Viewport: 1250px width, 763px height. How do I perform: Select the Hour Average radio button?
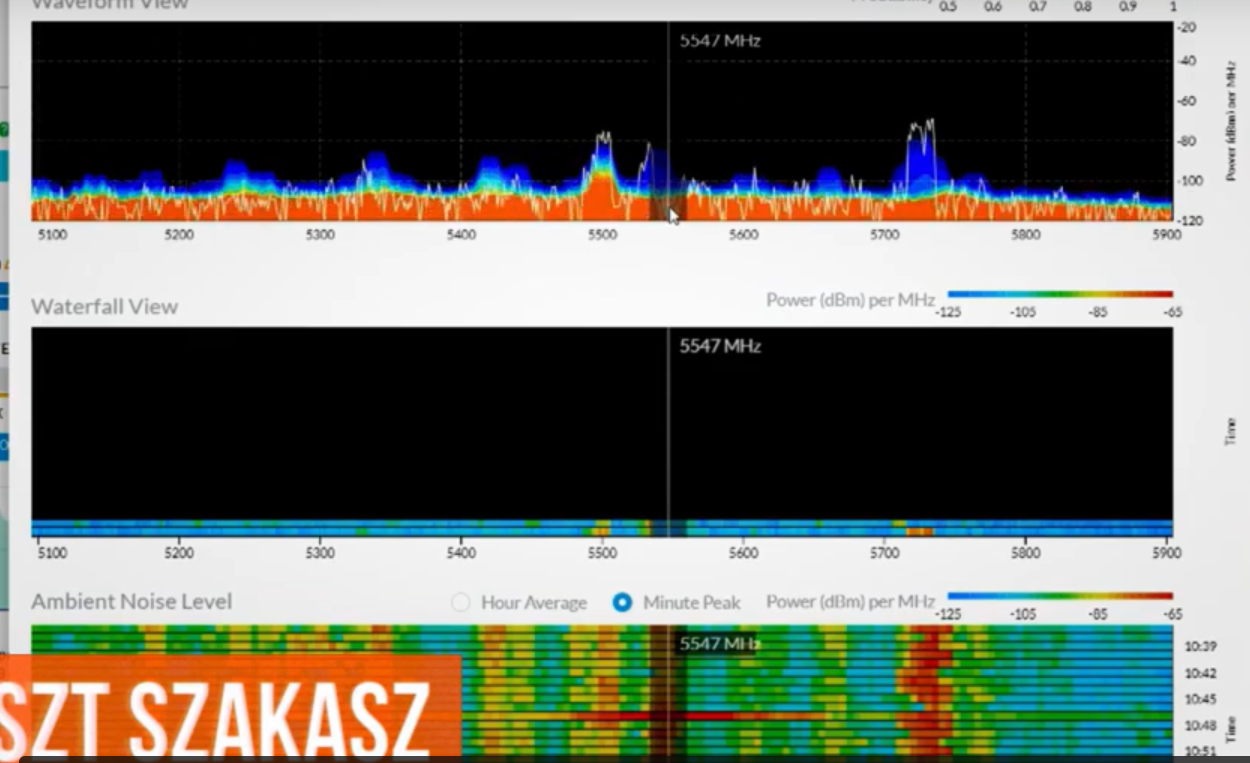tap(461, 603)
